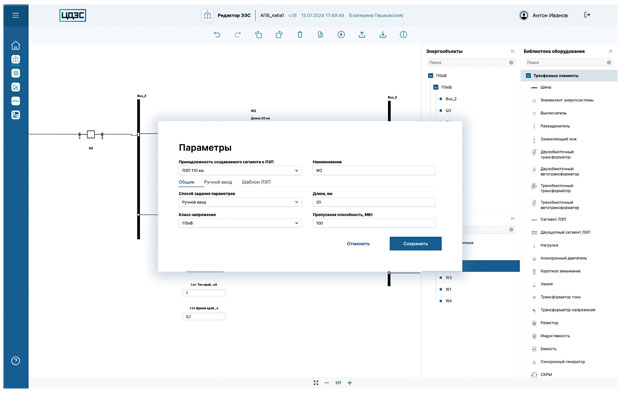The height and width of the screenshot is (395, 620).
Task: Select Разъединитель in equipment library
Action: pos(555,126)
